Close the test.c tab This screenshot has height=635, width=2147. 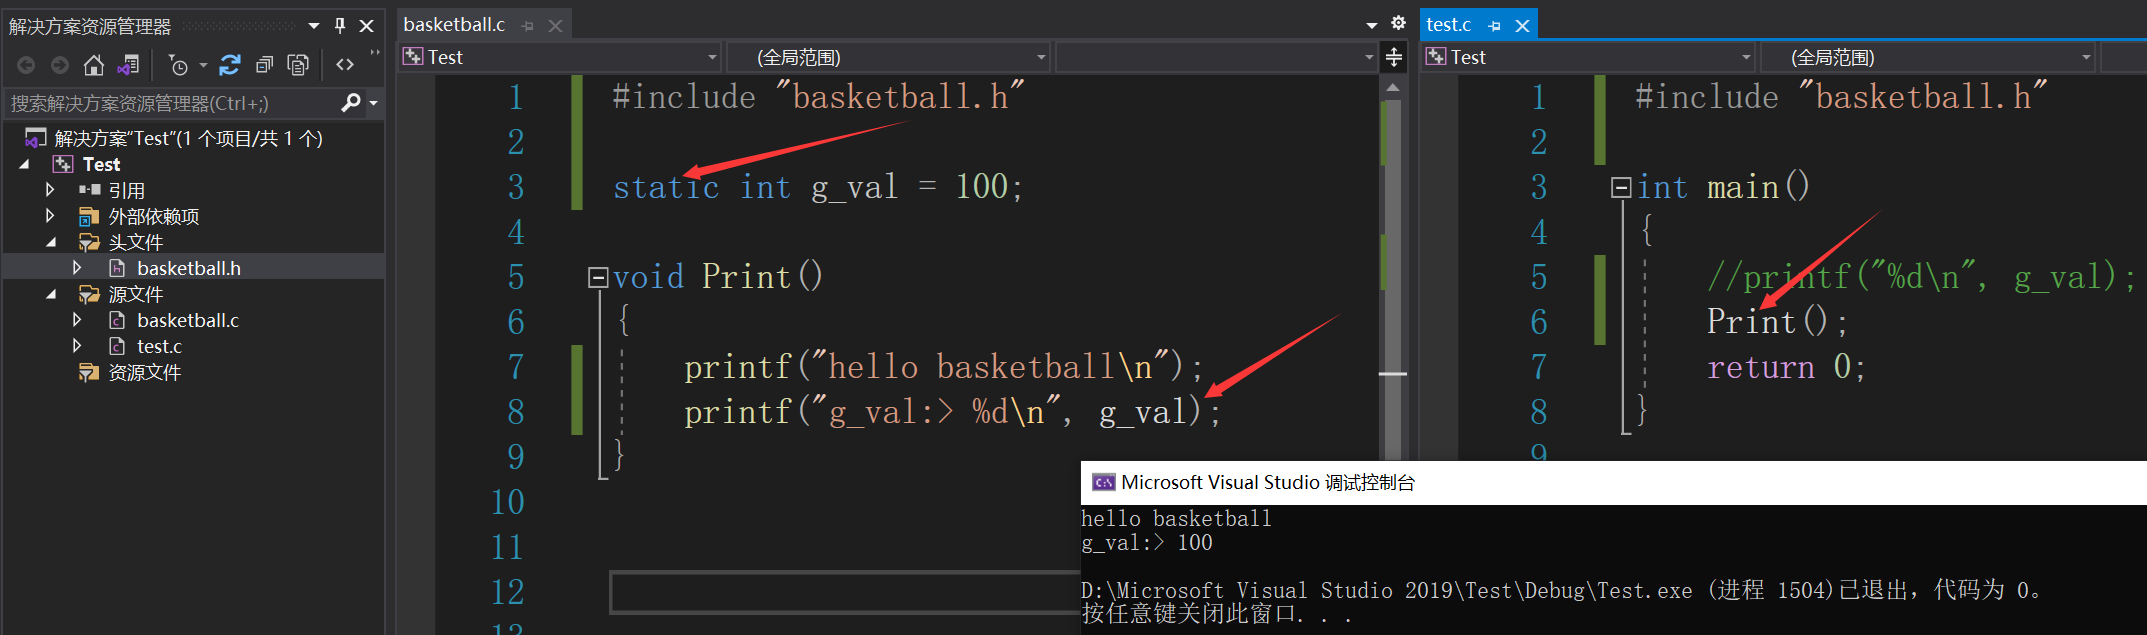click(1522, 26)
